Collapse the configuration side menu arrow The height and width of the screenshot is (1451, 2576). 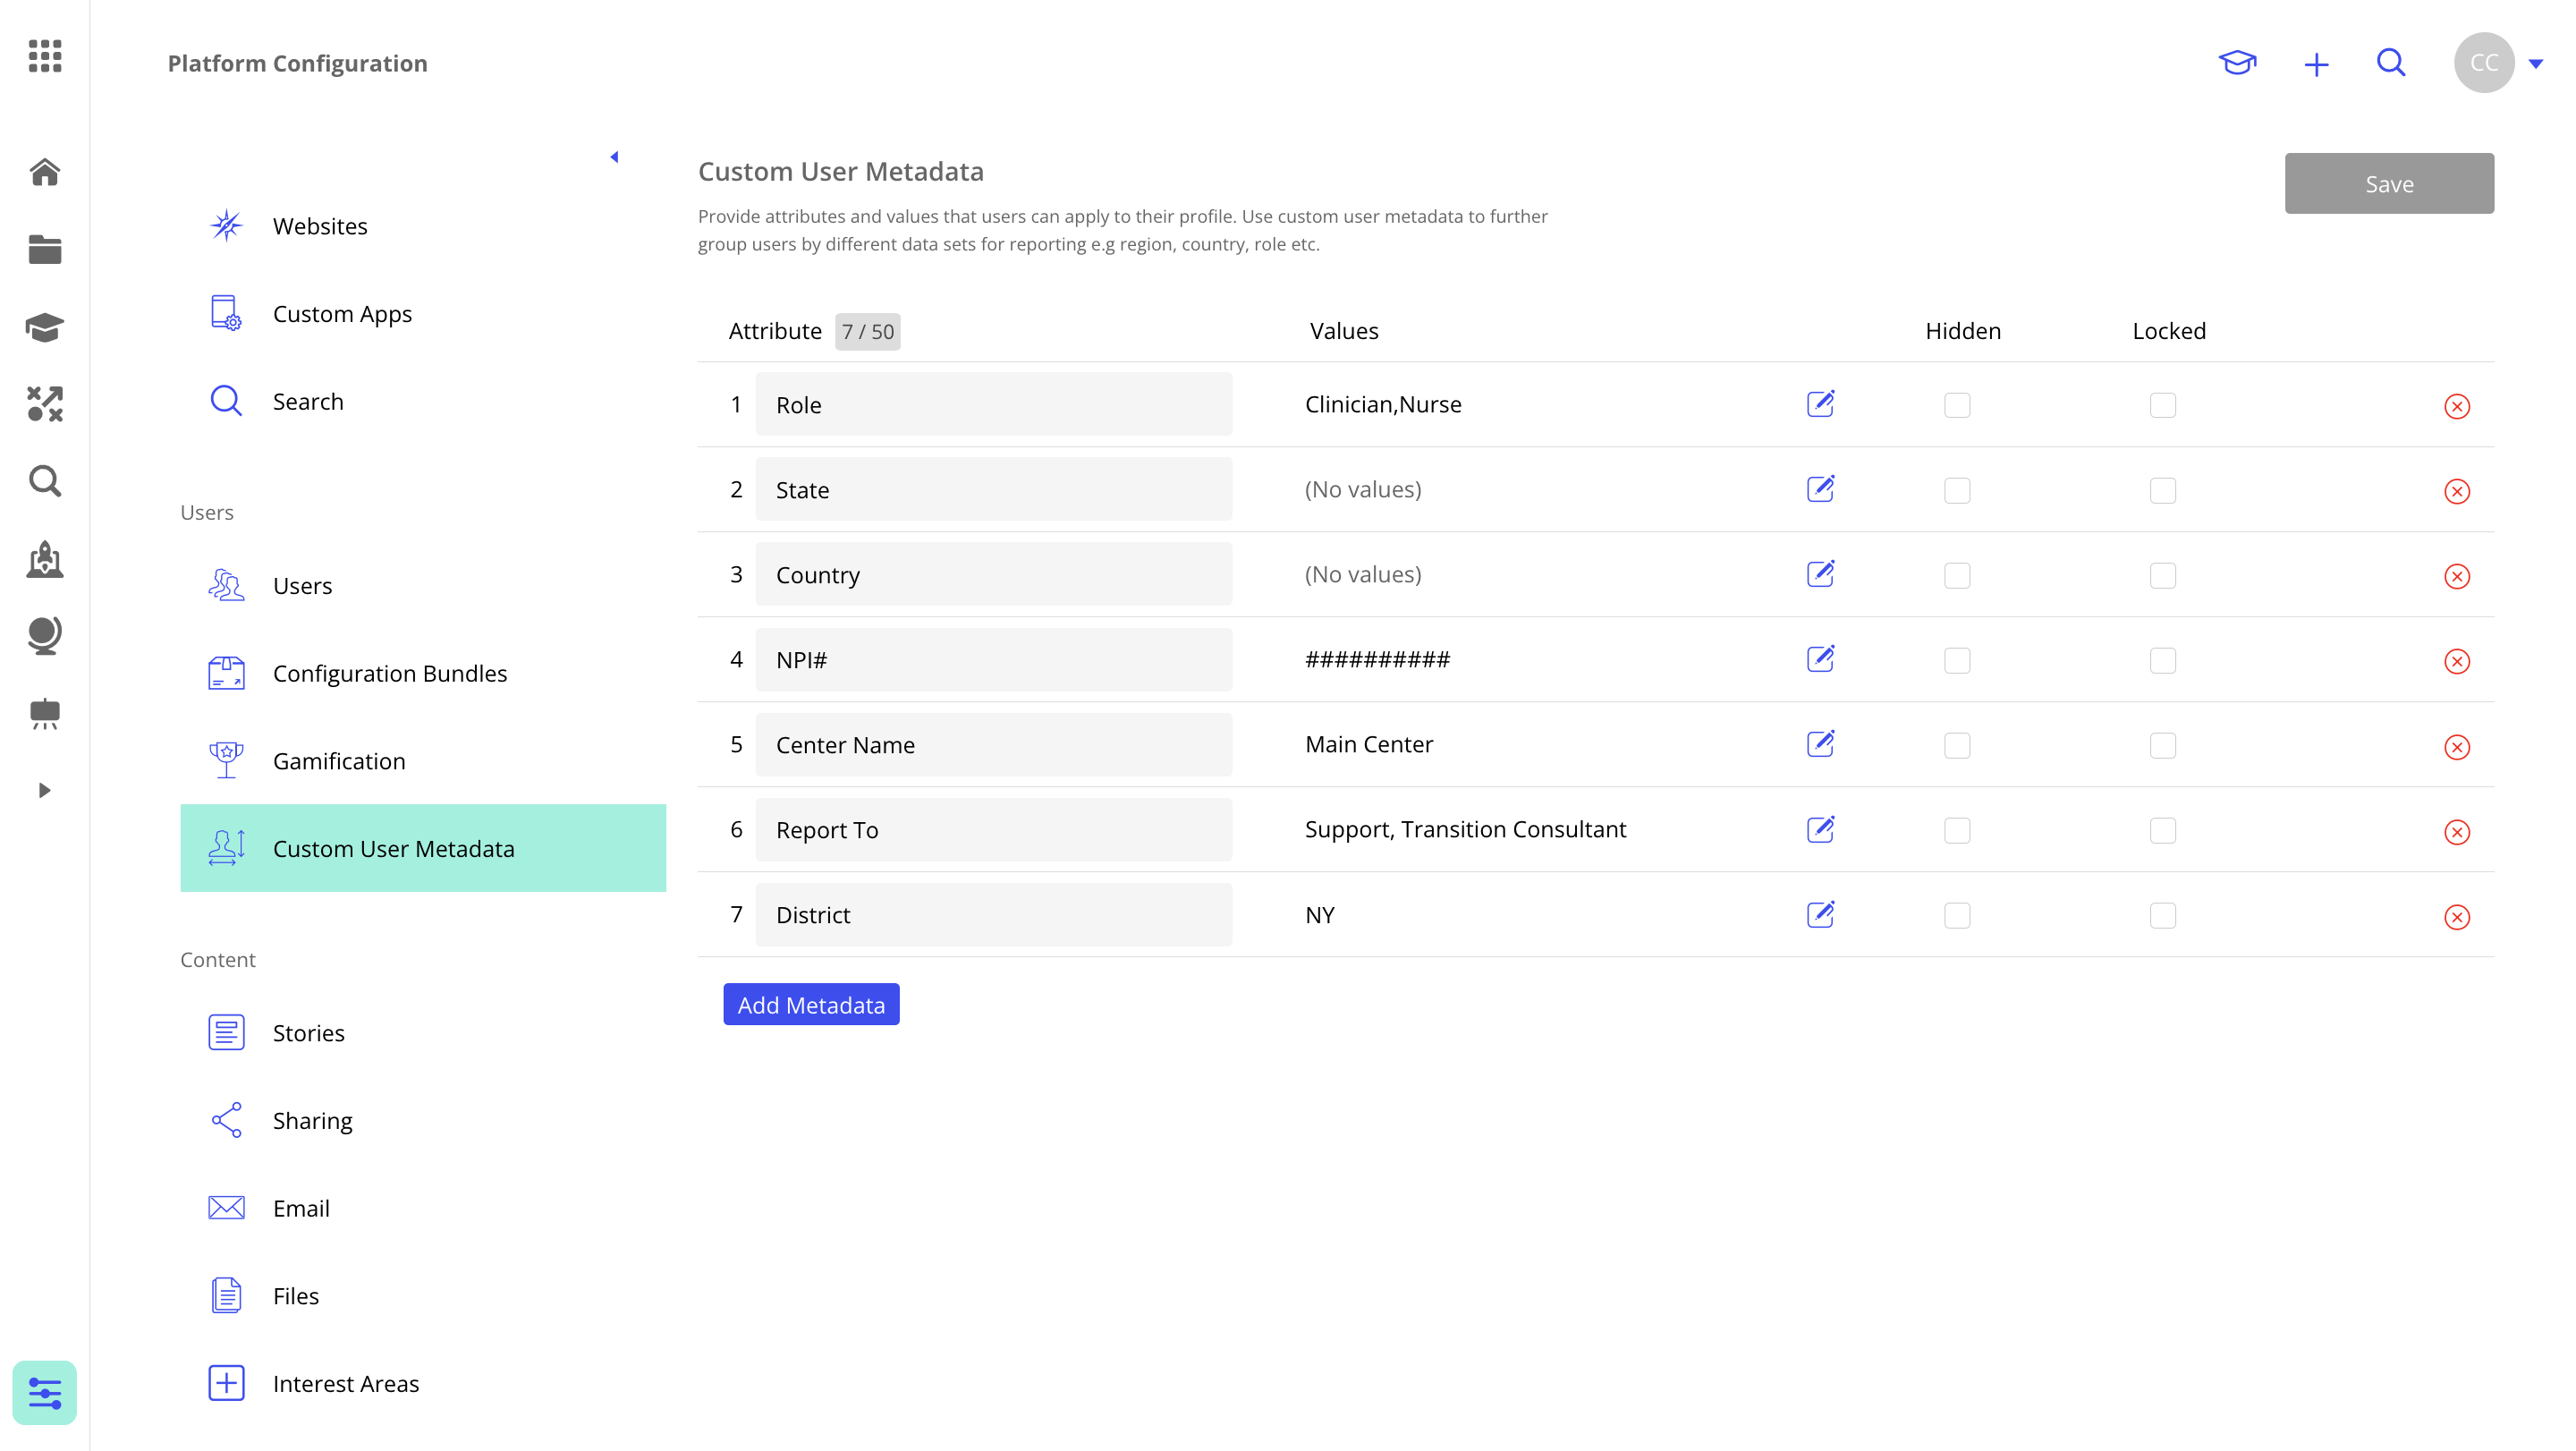(x=614, y=156)
